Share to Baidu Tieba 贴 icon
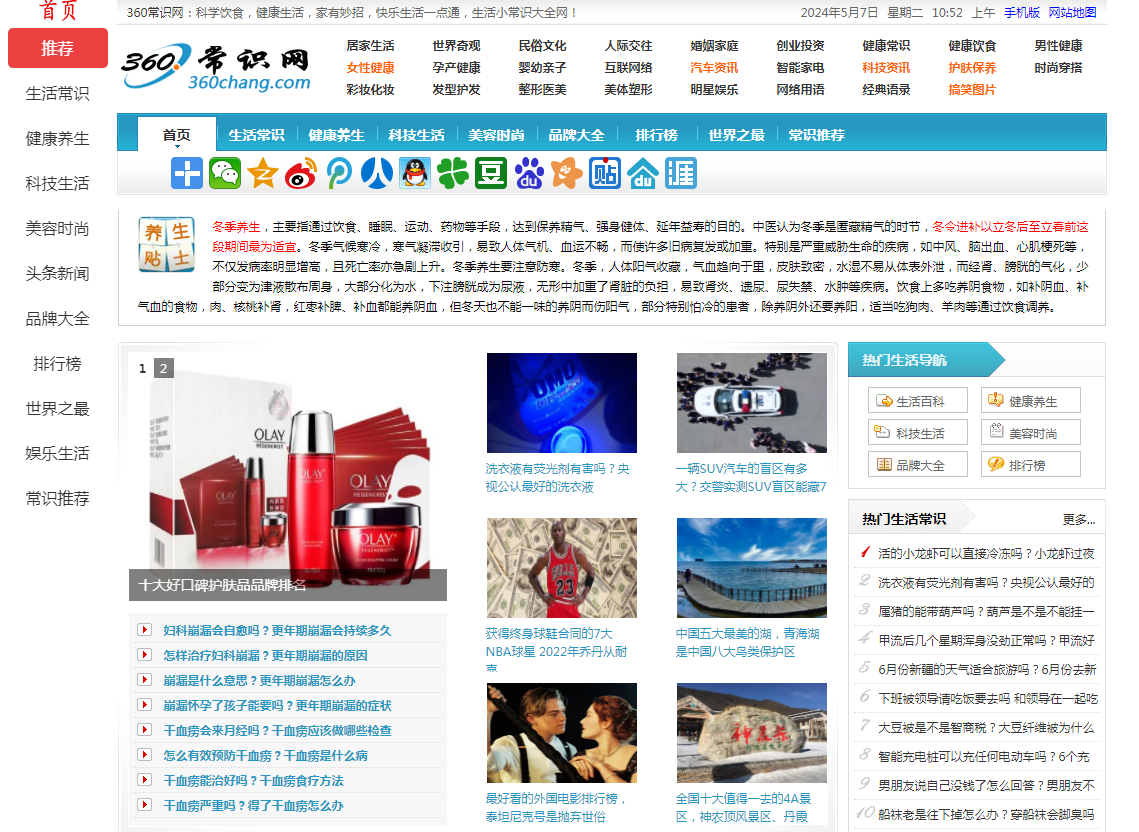This screenshot has height=832, width=1139. (605, 174)
